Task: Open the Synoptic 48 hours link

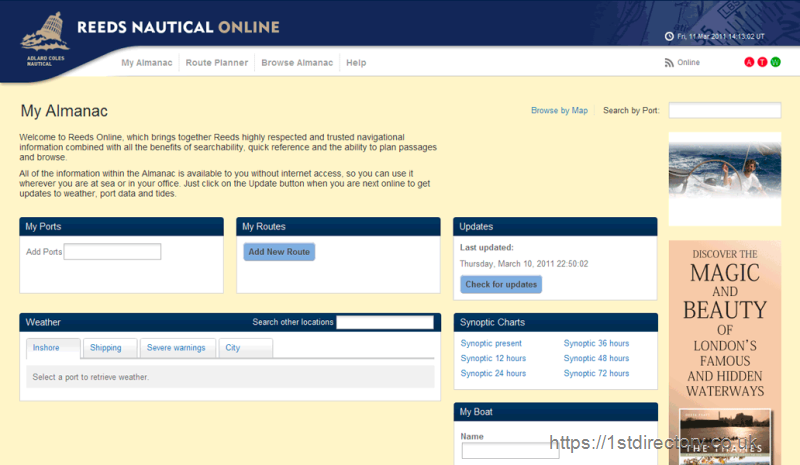Action: click(x=596, y=358)
